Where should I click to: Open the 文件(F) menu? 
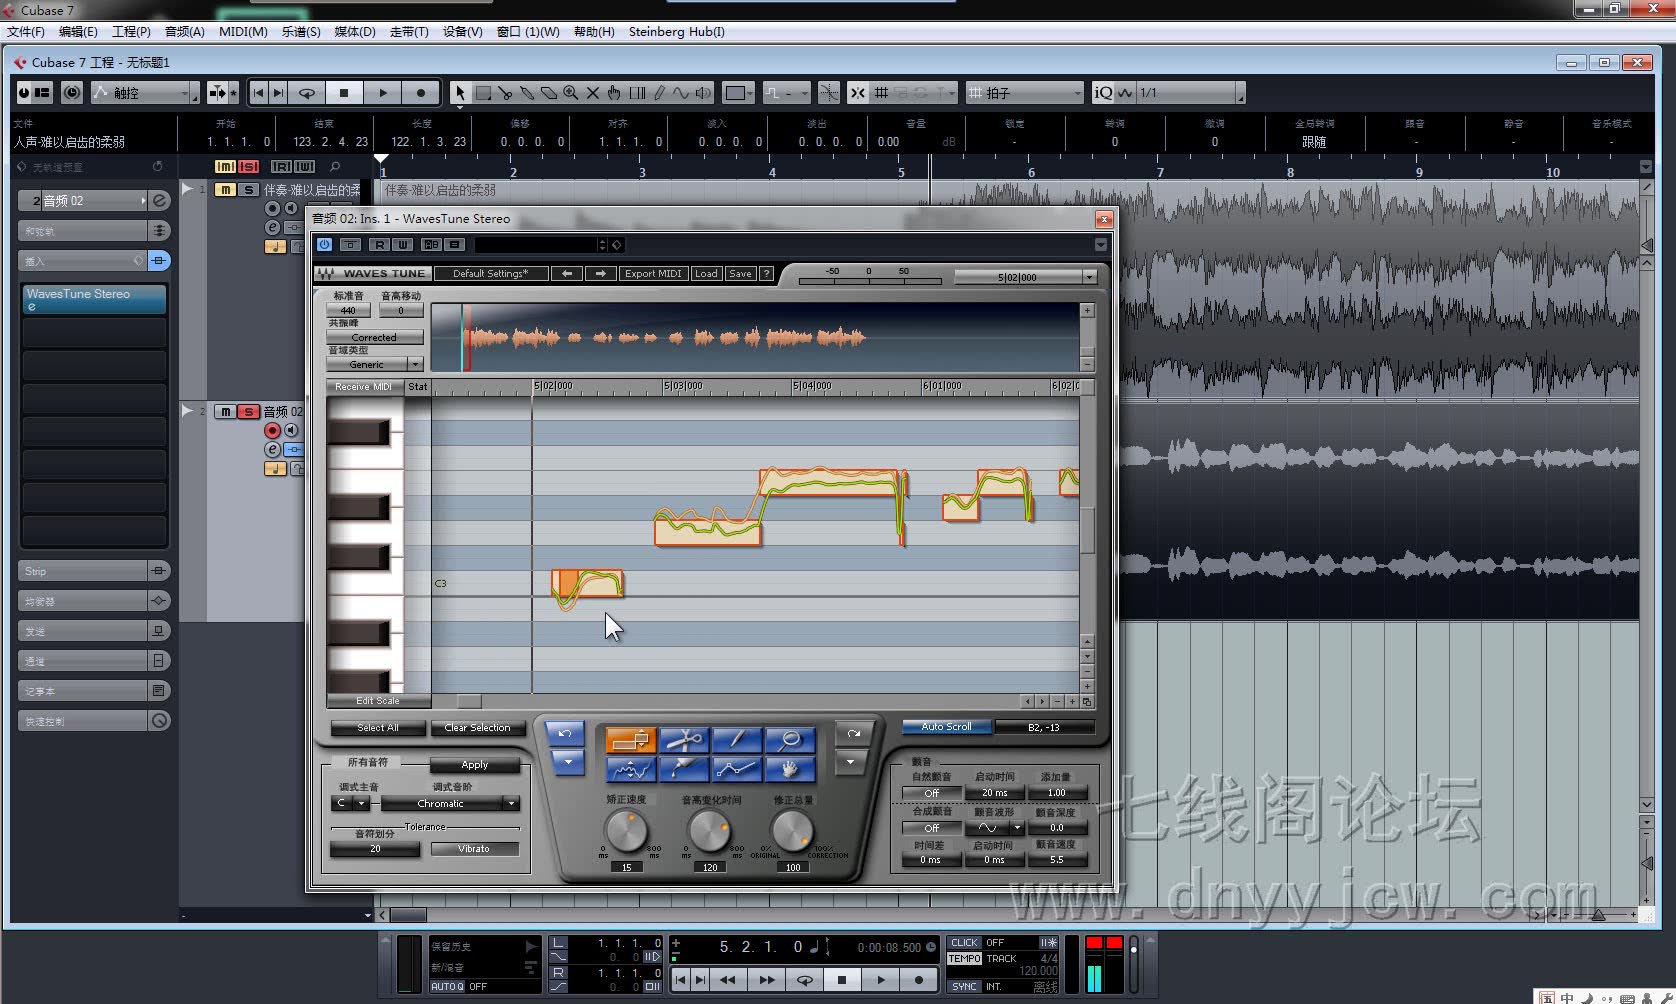click(x=26, y=32)
